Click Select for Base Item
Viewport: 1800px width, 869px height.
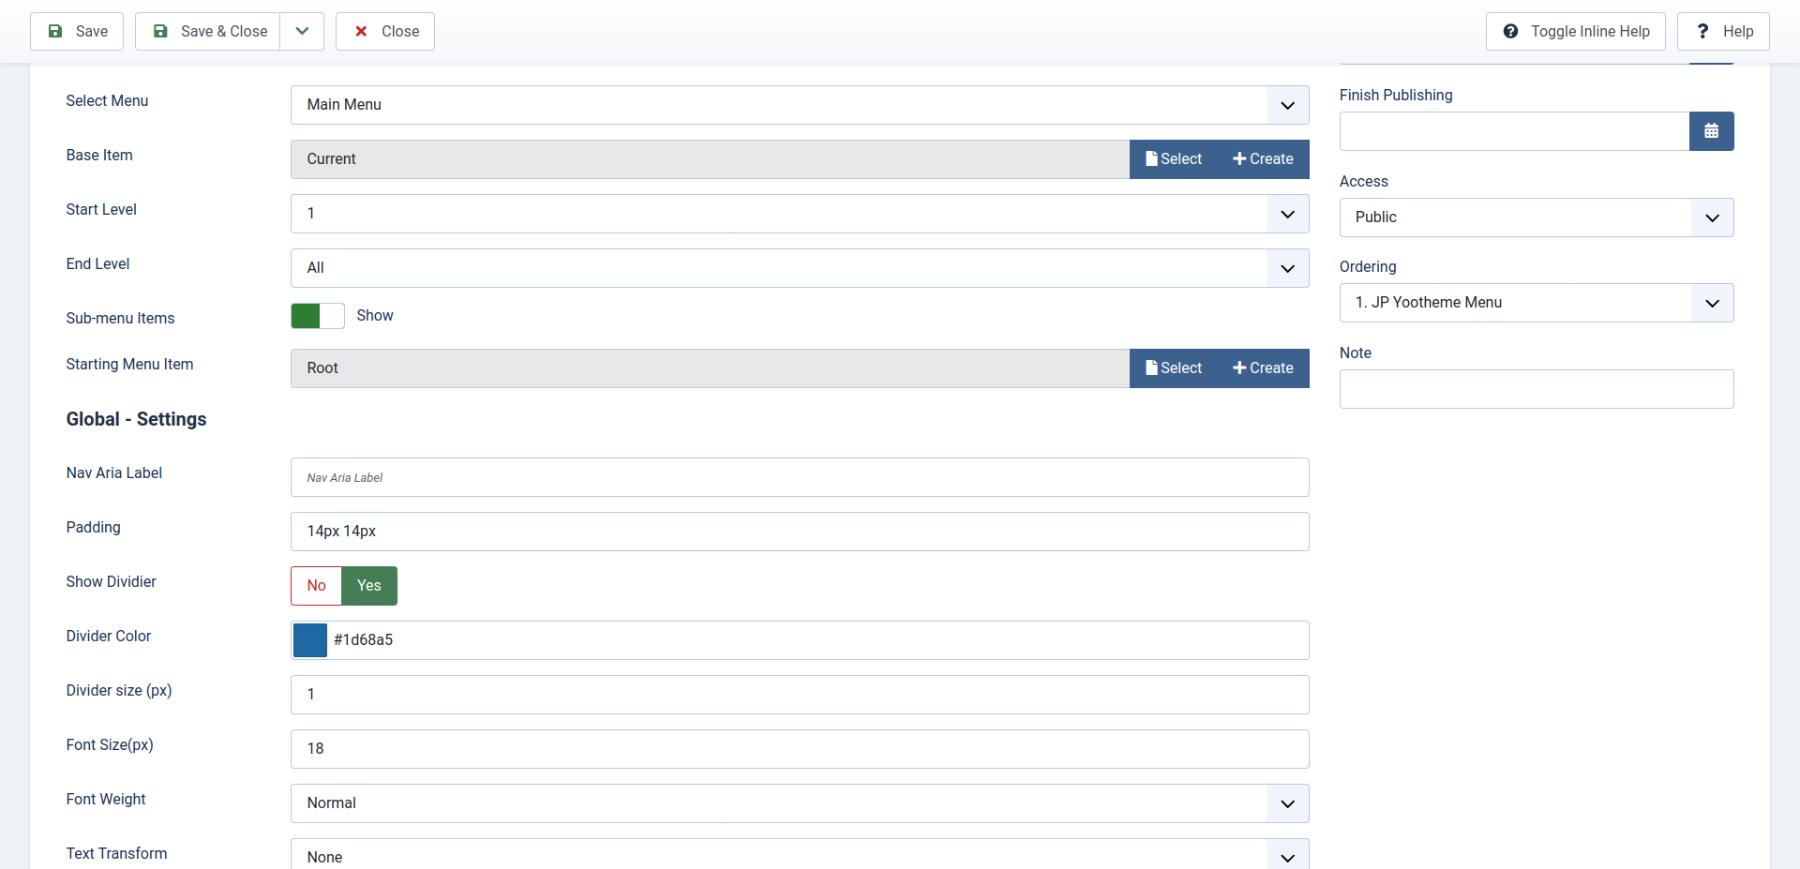click(x=1173, y=159)
